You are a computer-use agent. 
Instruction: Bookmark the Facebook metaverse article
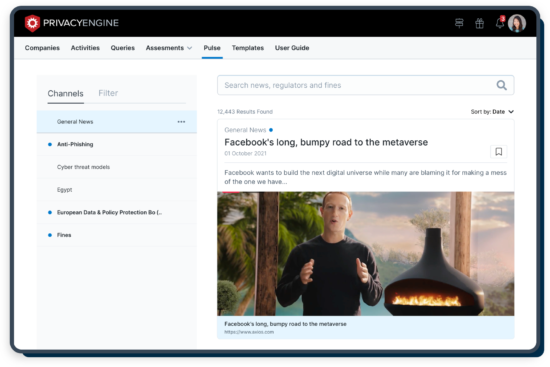pyautogui.click(x=498, y=152)
